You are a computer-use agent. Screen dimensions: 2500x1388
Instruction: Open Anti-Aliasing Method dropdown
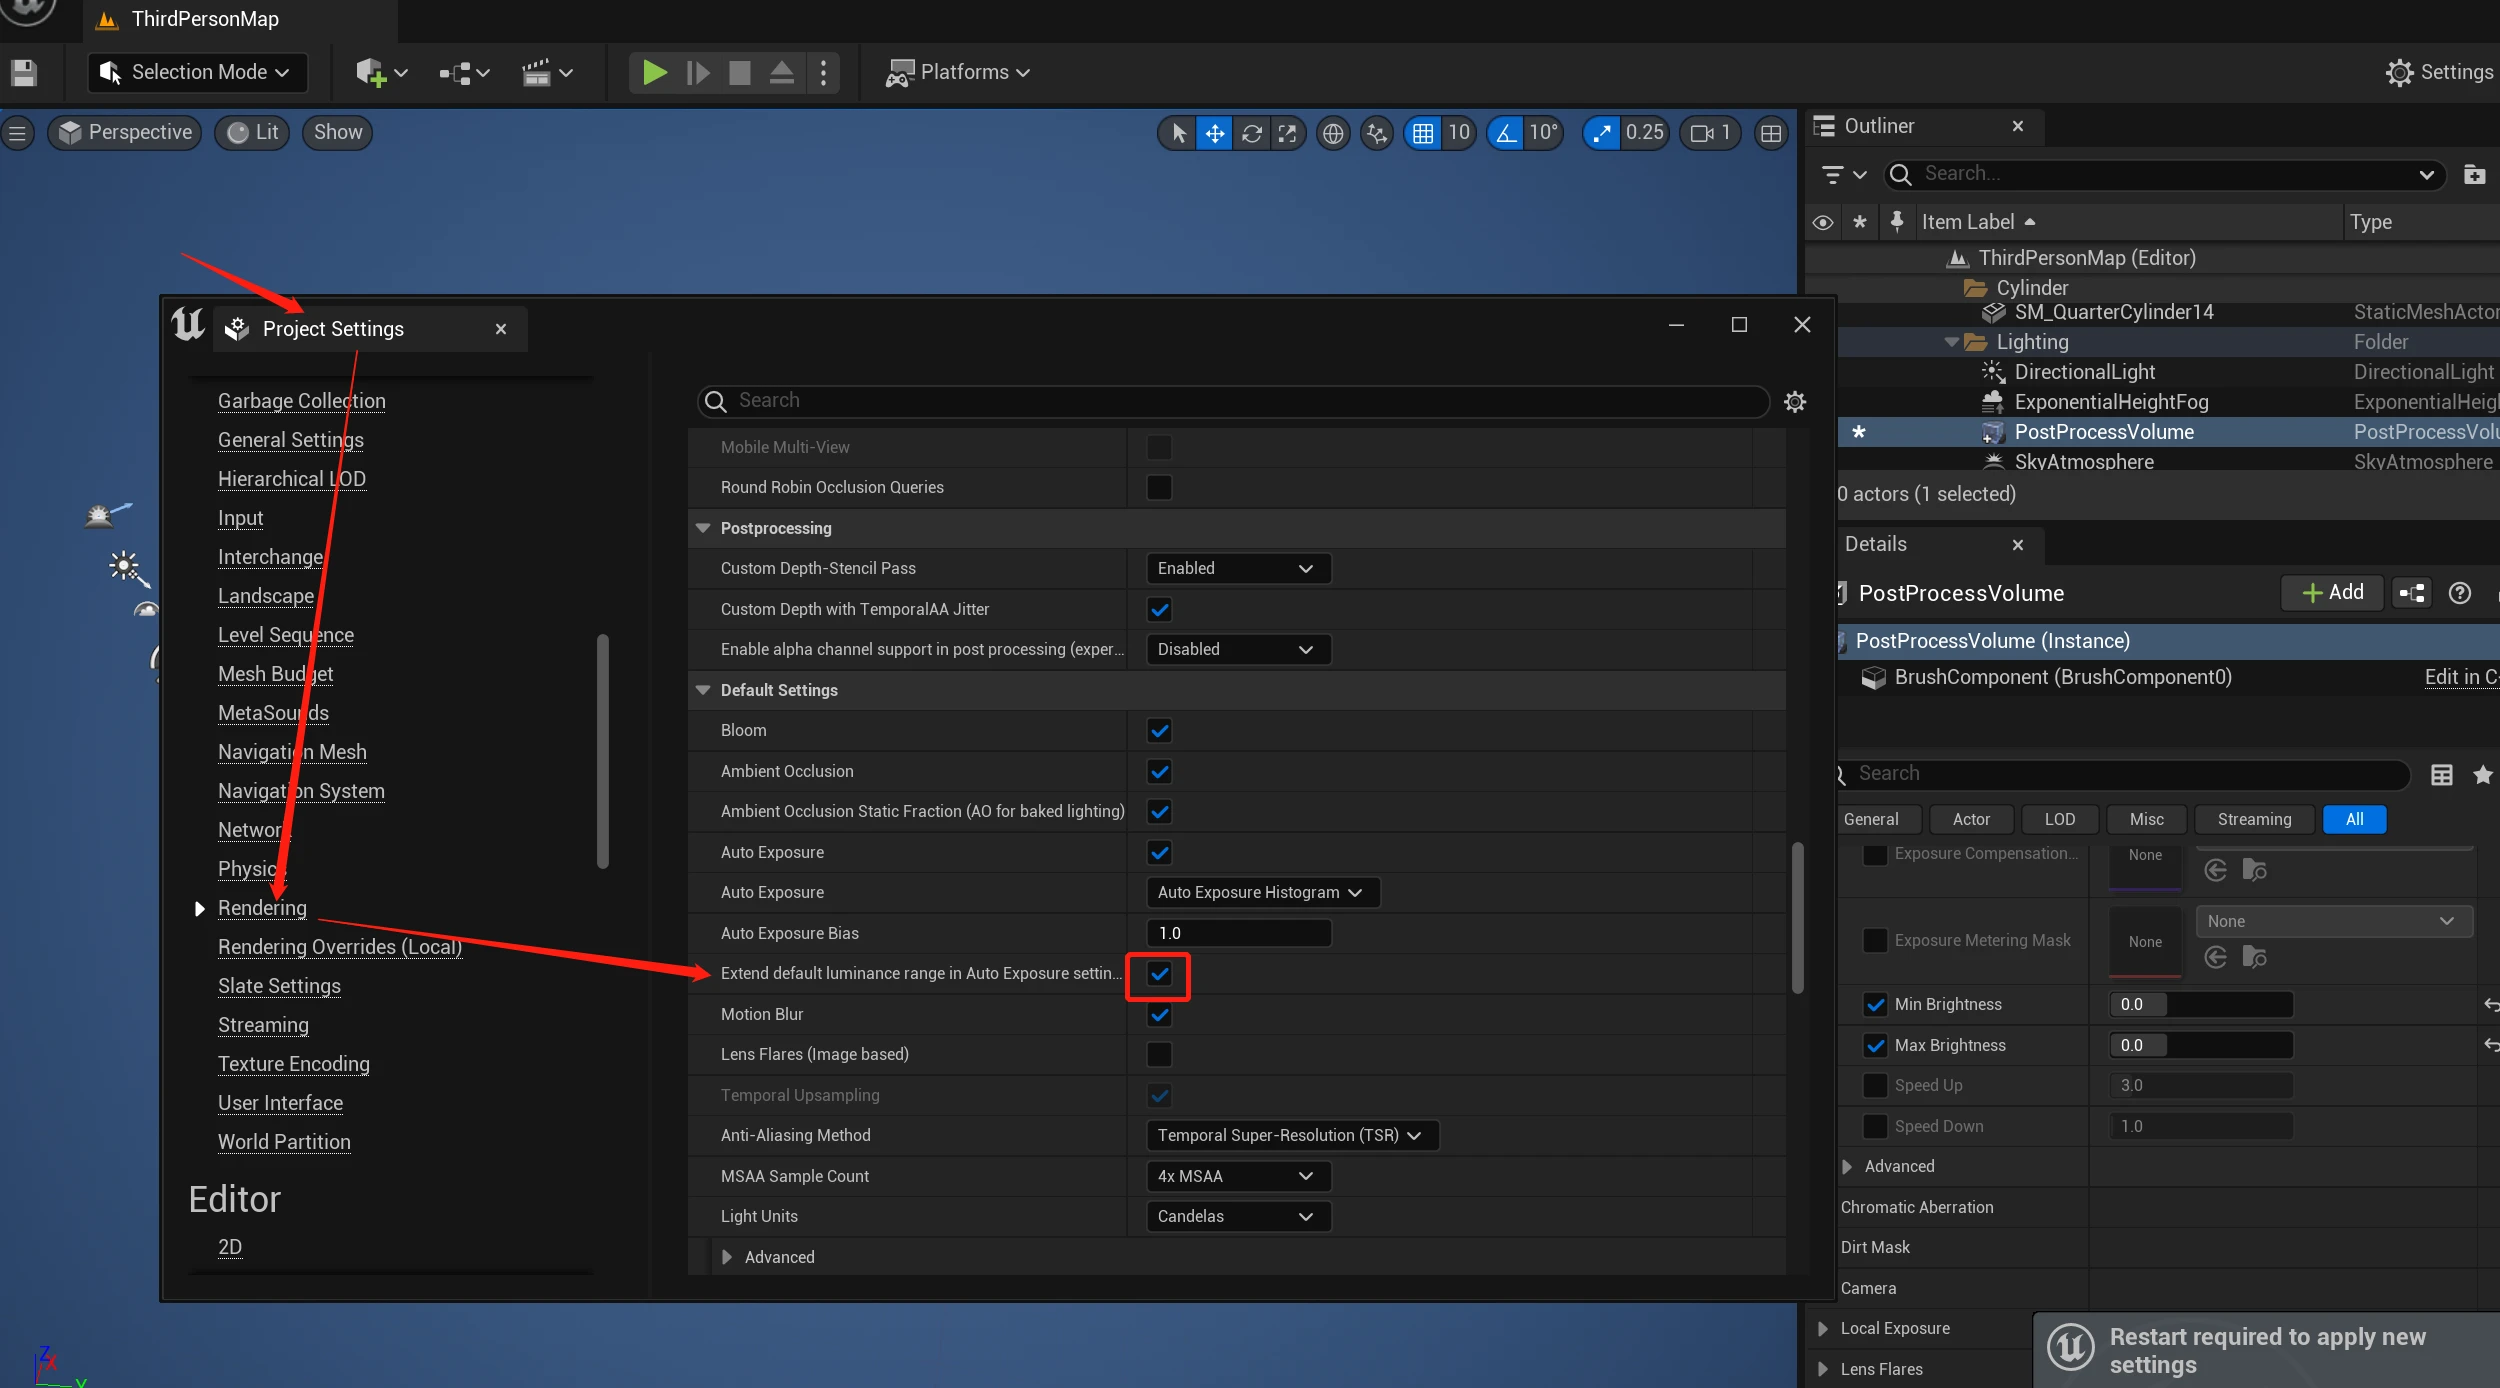click(x=1292, y=1136)
